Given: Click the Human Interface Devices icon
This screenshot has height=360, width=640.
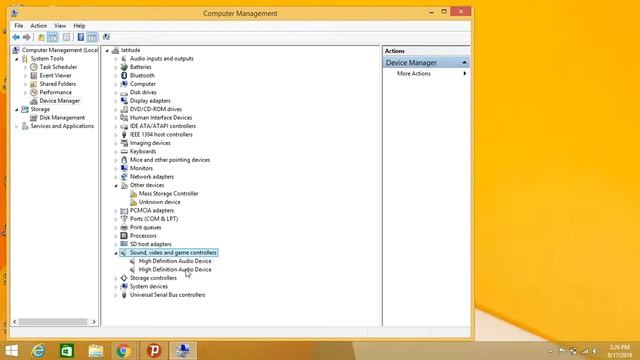Looking at the screenshot, I should (124, 118).
